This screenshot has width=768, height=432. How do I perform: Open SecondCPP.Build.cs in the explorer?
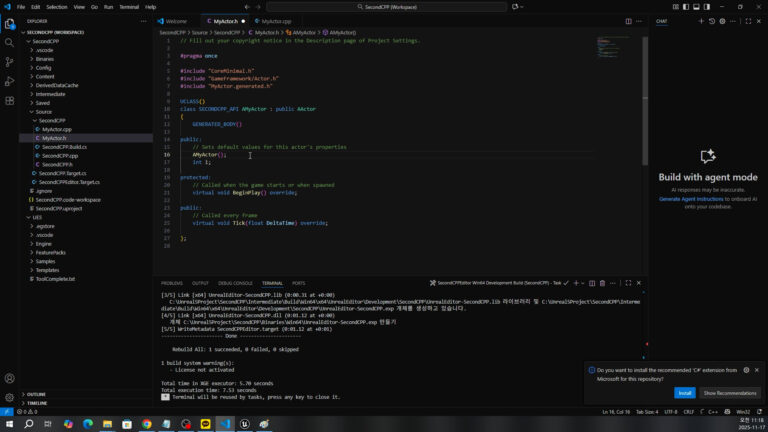coord(64,147)
